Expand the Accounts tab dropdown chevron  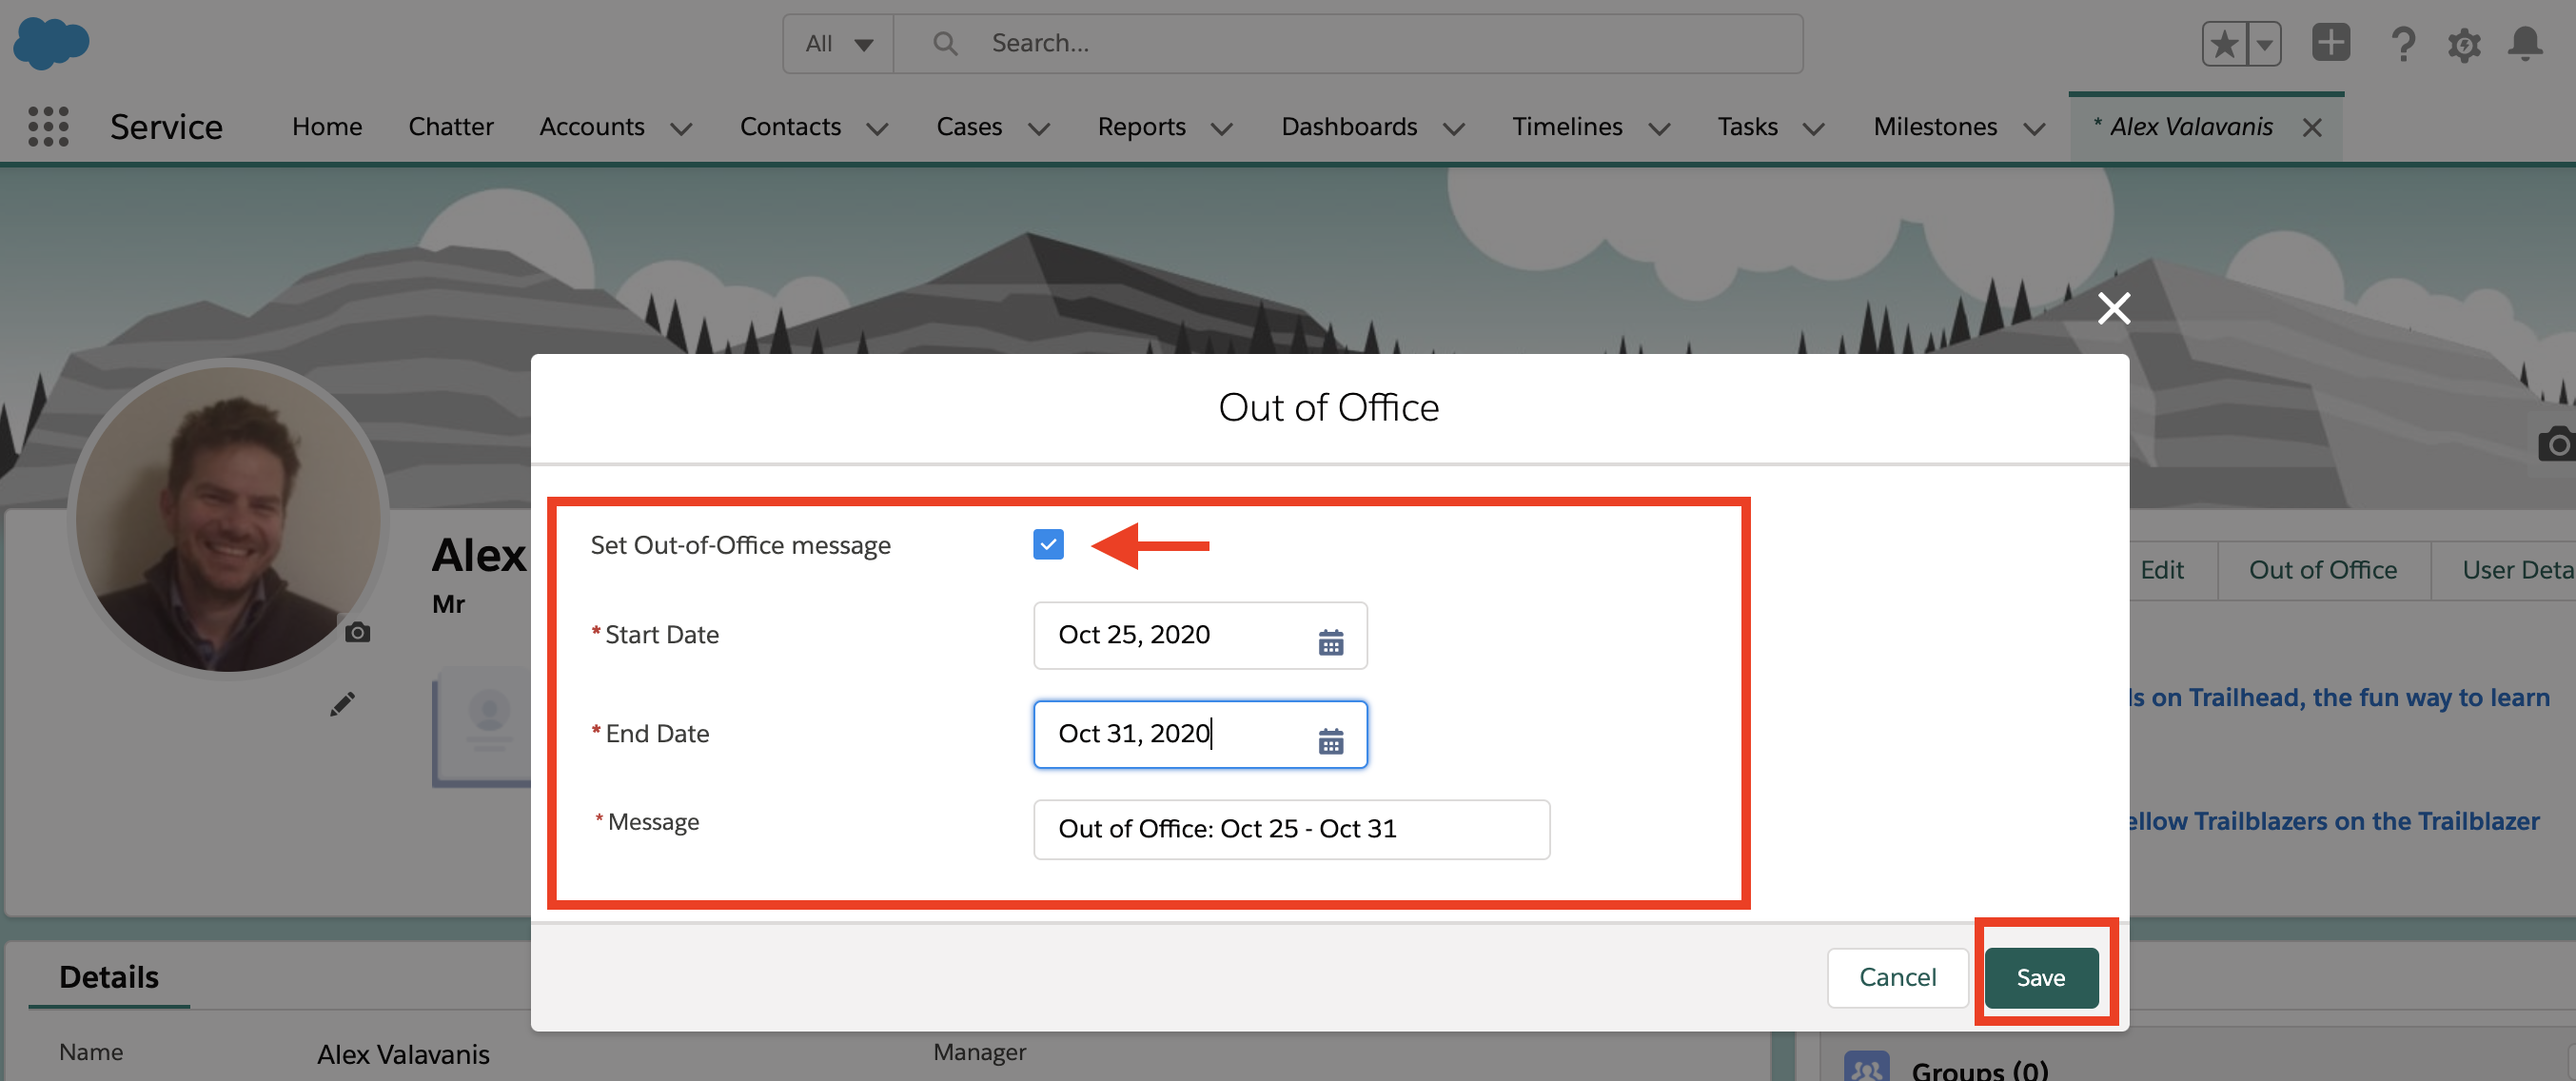coord(681,129)
